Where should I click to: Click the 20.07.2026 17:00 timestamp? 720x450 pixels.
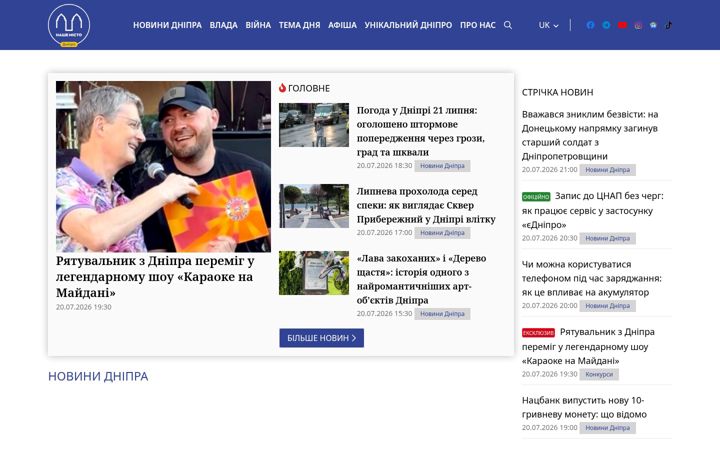(x=384, y=233)
